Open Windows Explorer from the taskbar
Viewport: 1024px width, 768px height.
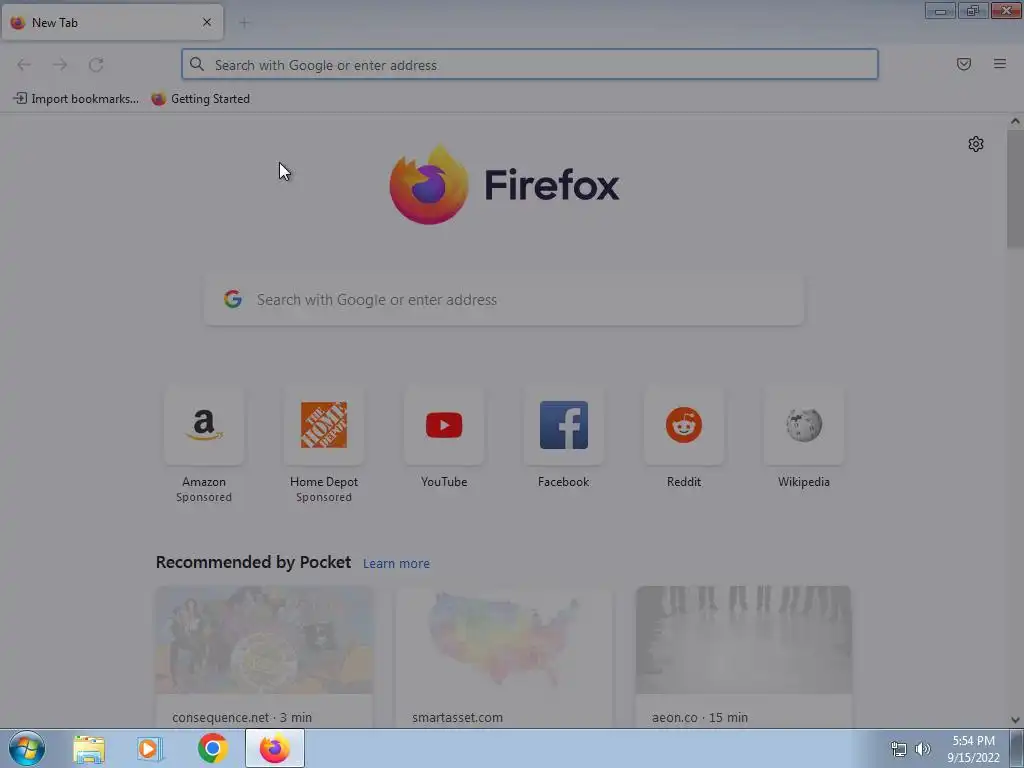89,749
